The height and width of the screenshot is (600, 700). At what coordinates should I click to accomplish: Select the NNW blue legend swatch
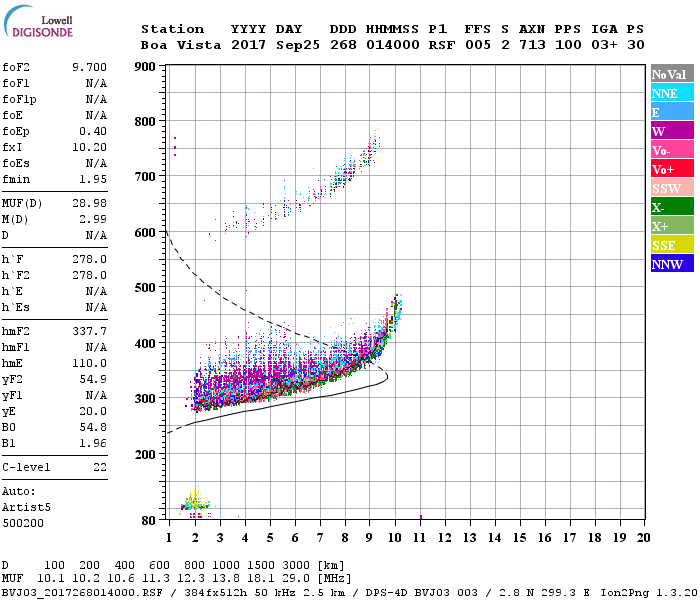click(672, 264)
